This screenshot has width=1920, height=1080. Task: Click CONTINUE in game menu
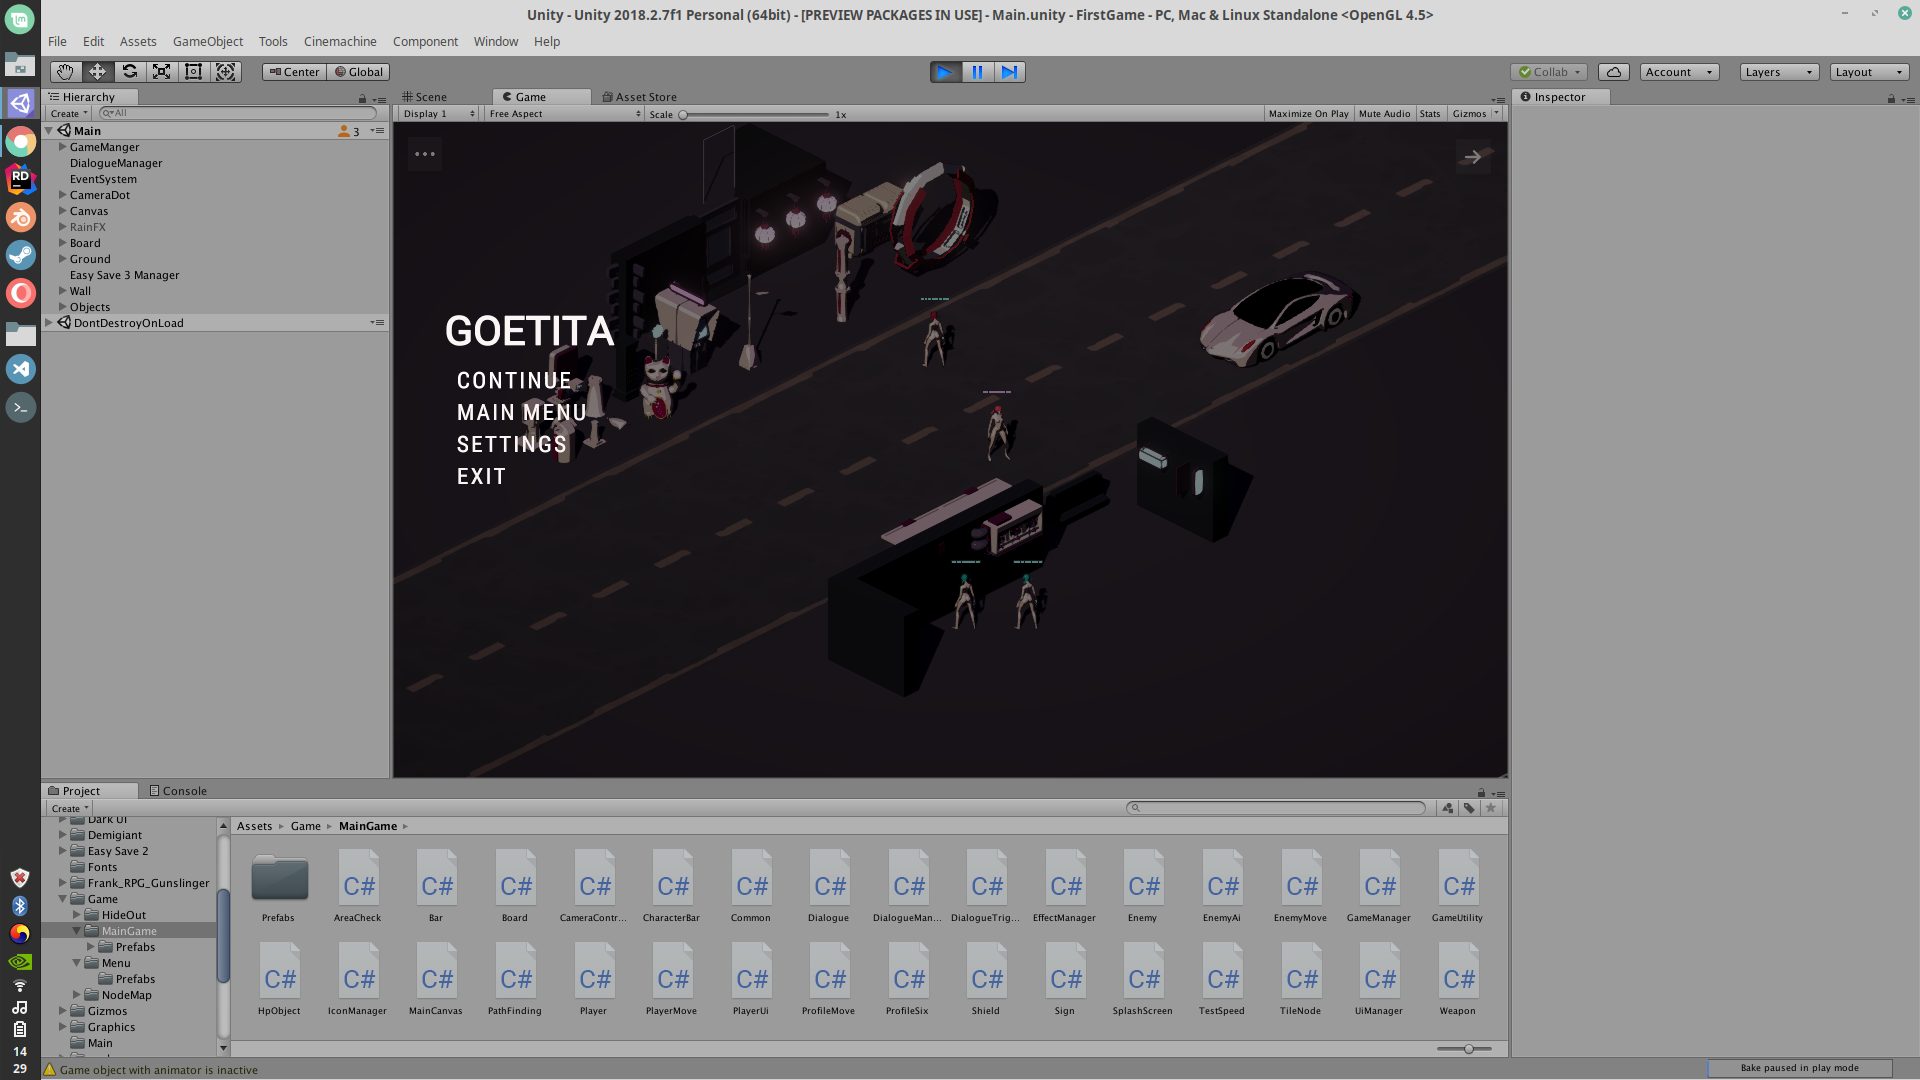point(514,381)
